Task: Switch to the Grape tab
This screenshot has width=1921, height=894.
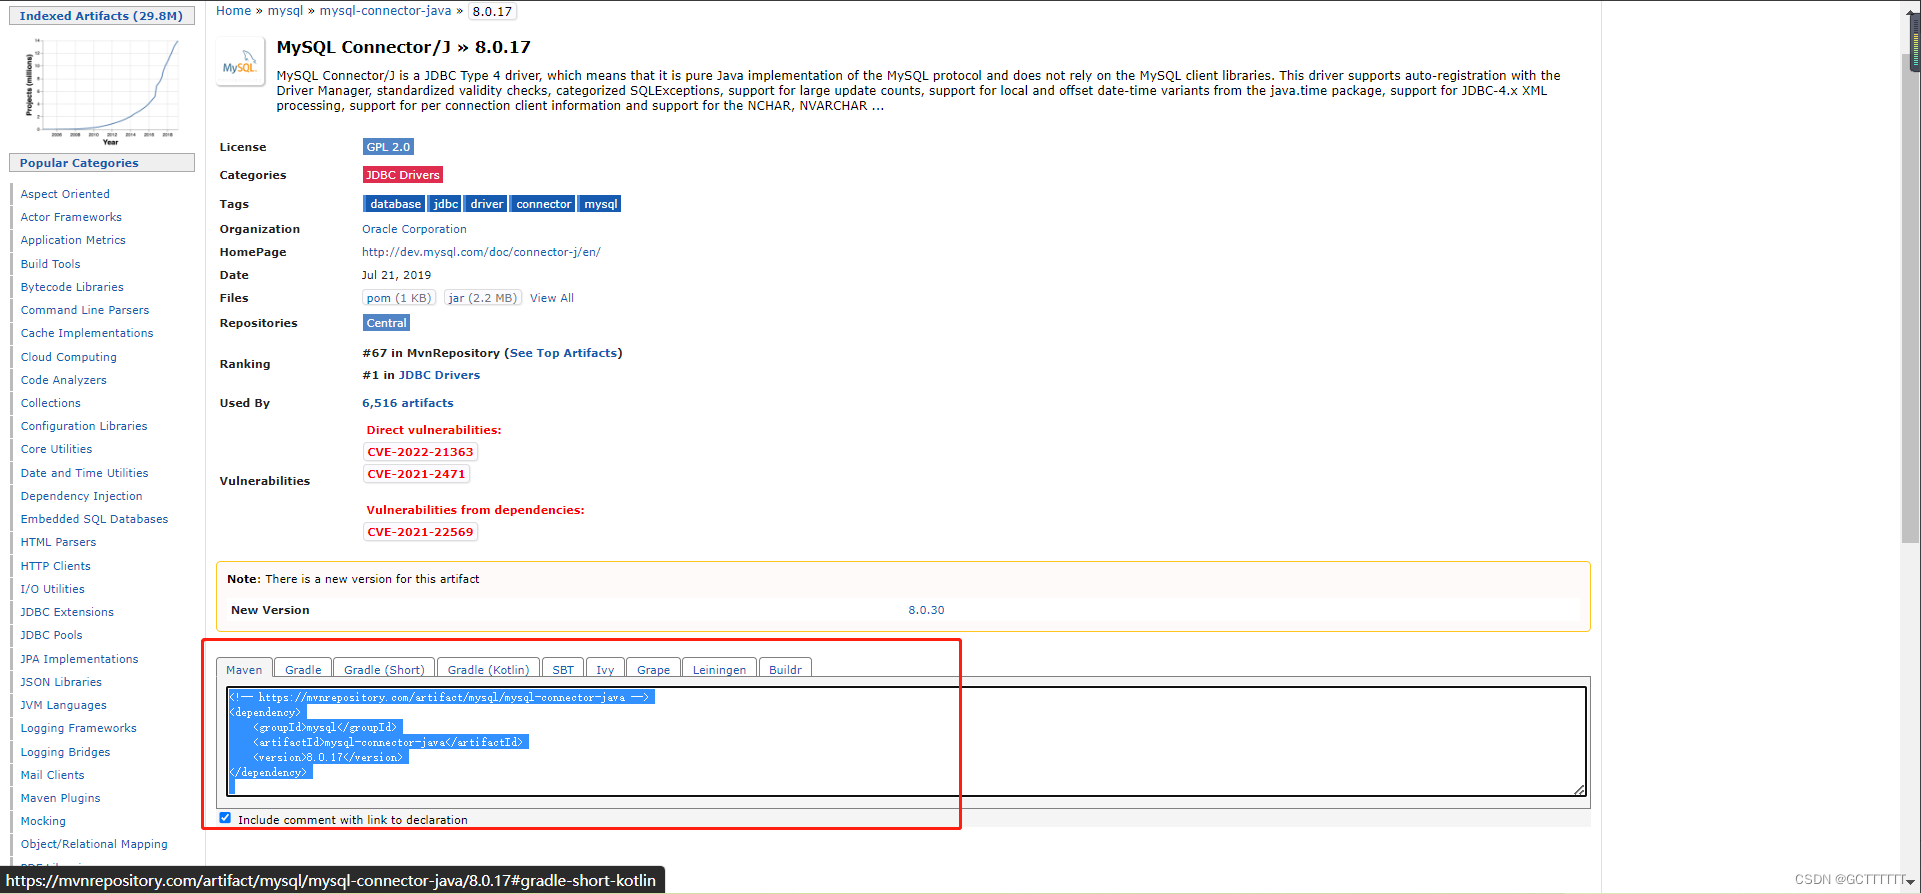Action: tap(653, 669)
